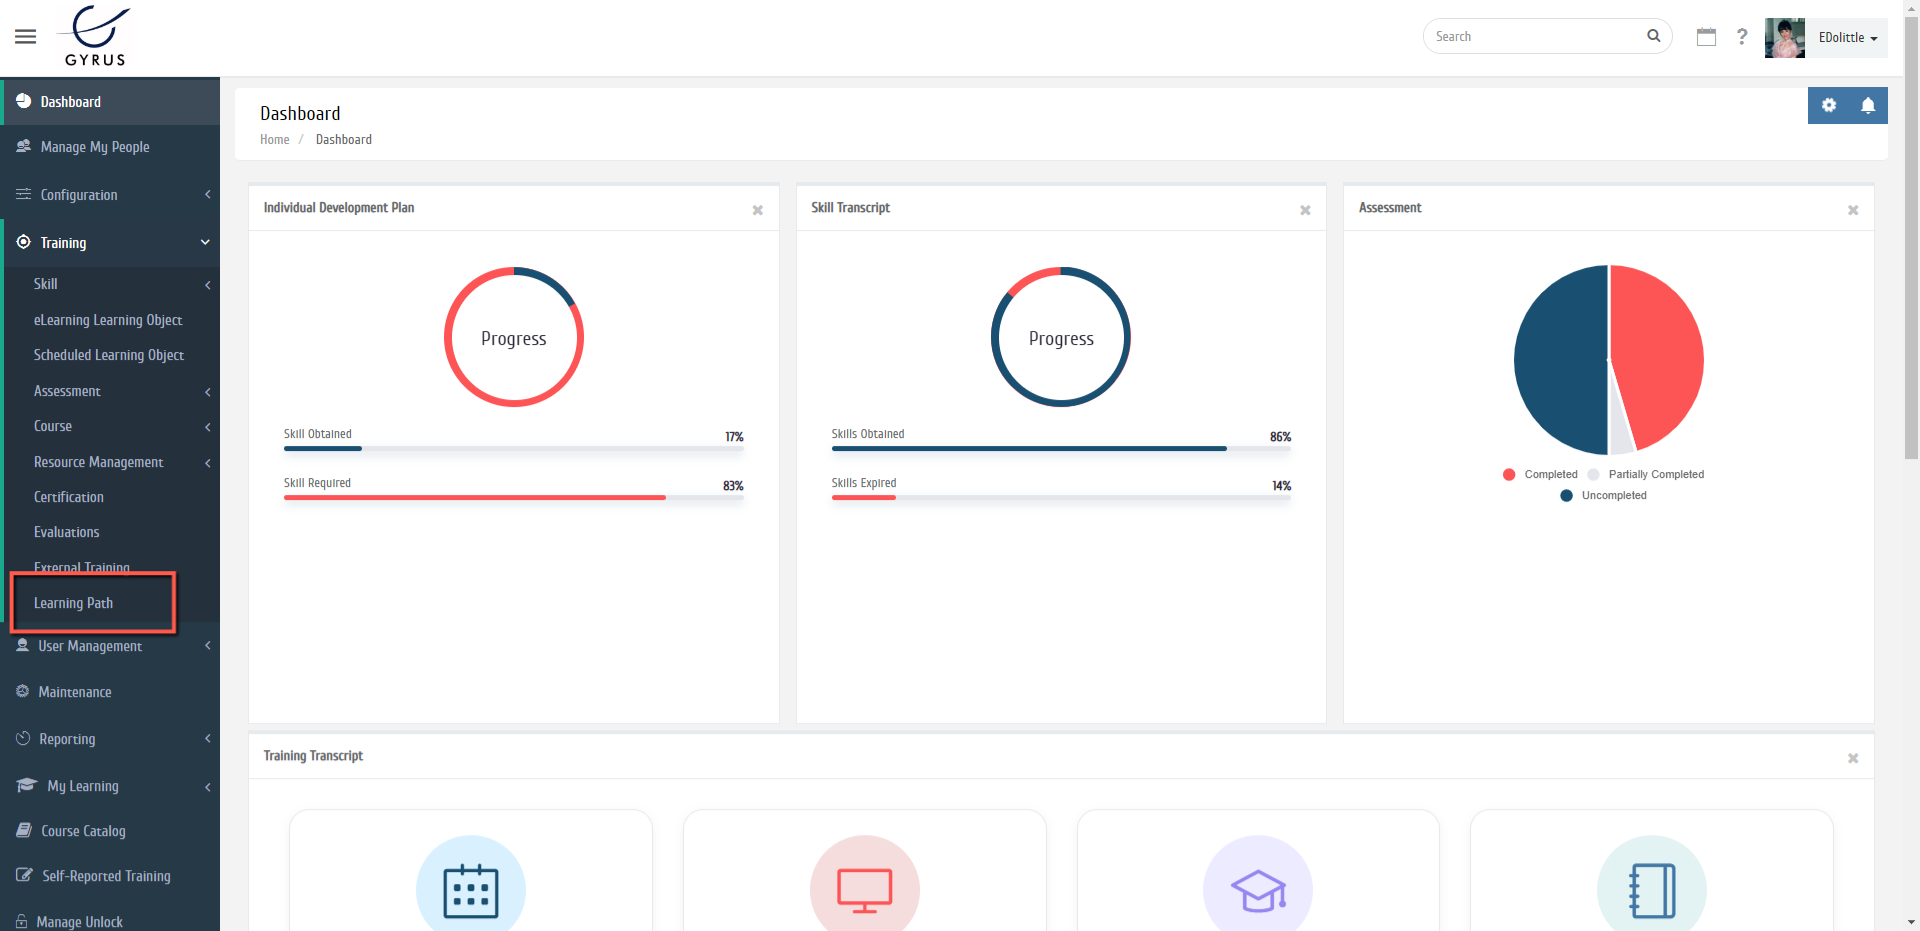Image resolution: width=1920 pixels, height=931 pixels.
Task: Click the monitor icon in Training Transcript
Action: (x=864, y=889)
